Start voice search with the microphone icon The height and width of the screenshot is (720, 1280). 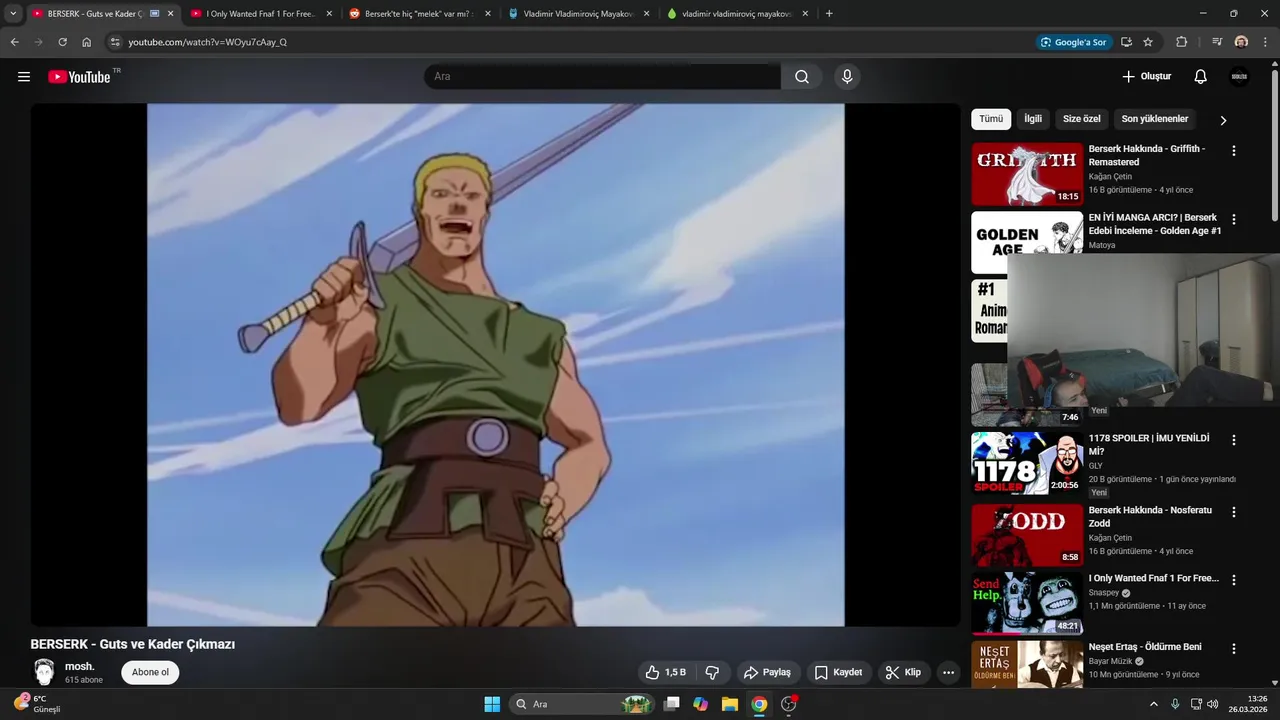[847, 77]
